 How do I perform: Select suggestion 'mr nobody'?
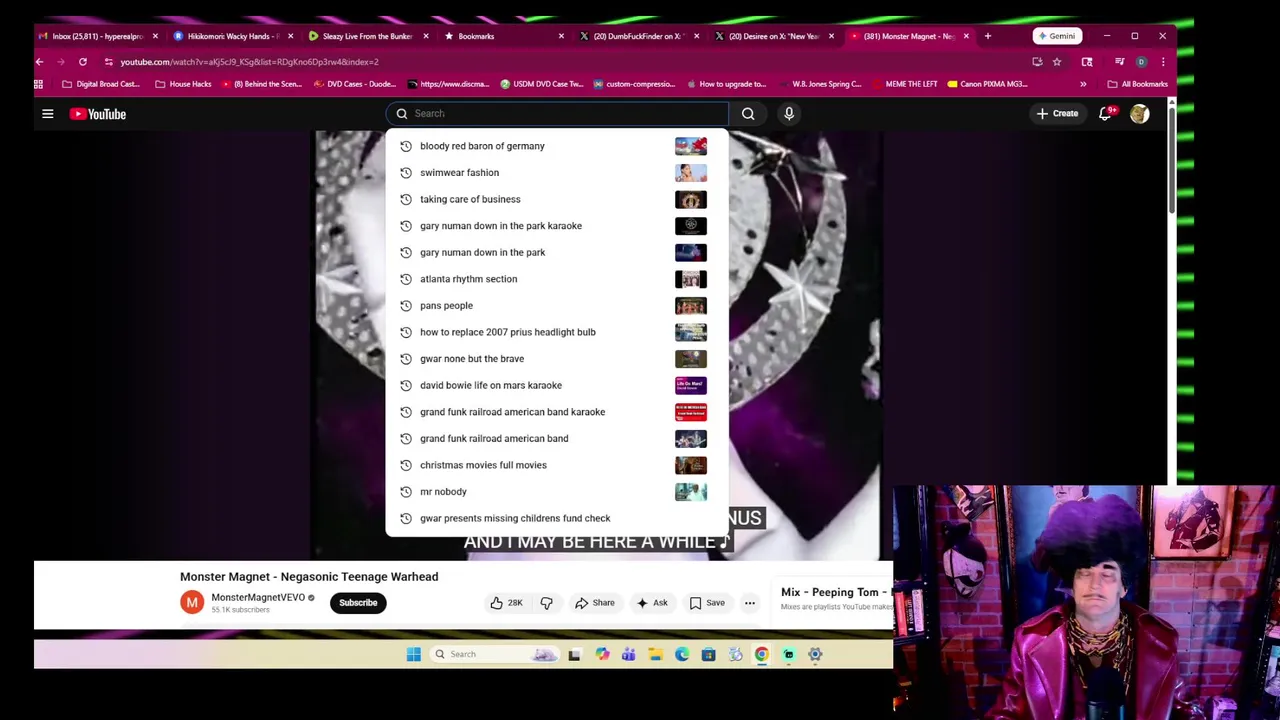point(557,492)
